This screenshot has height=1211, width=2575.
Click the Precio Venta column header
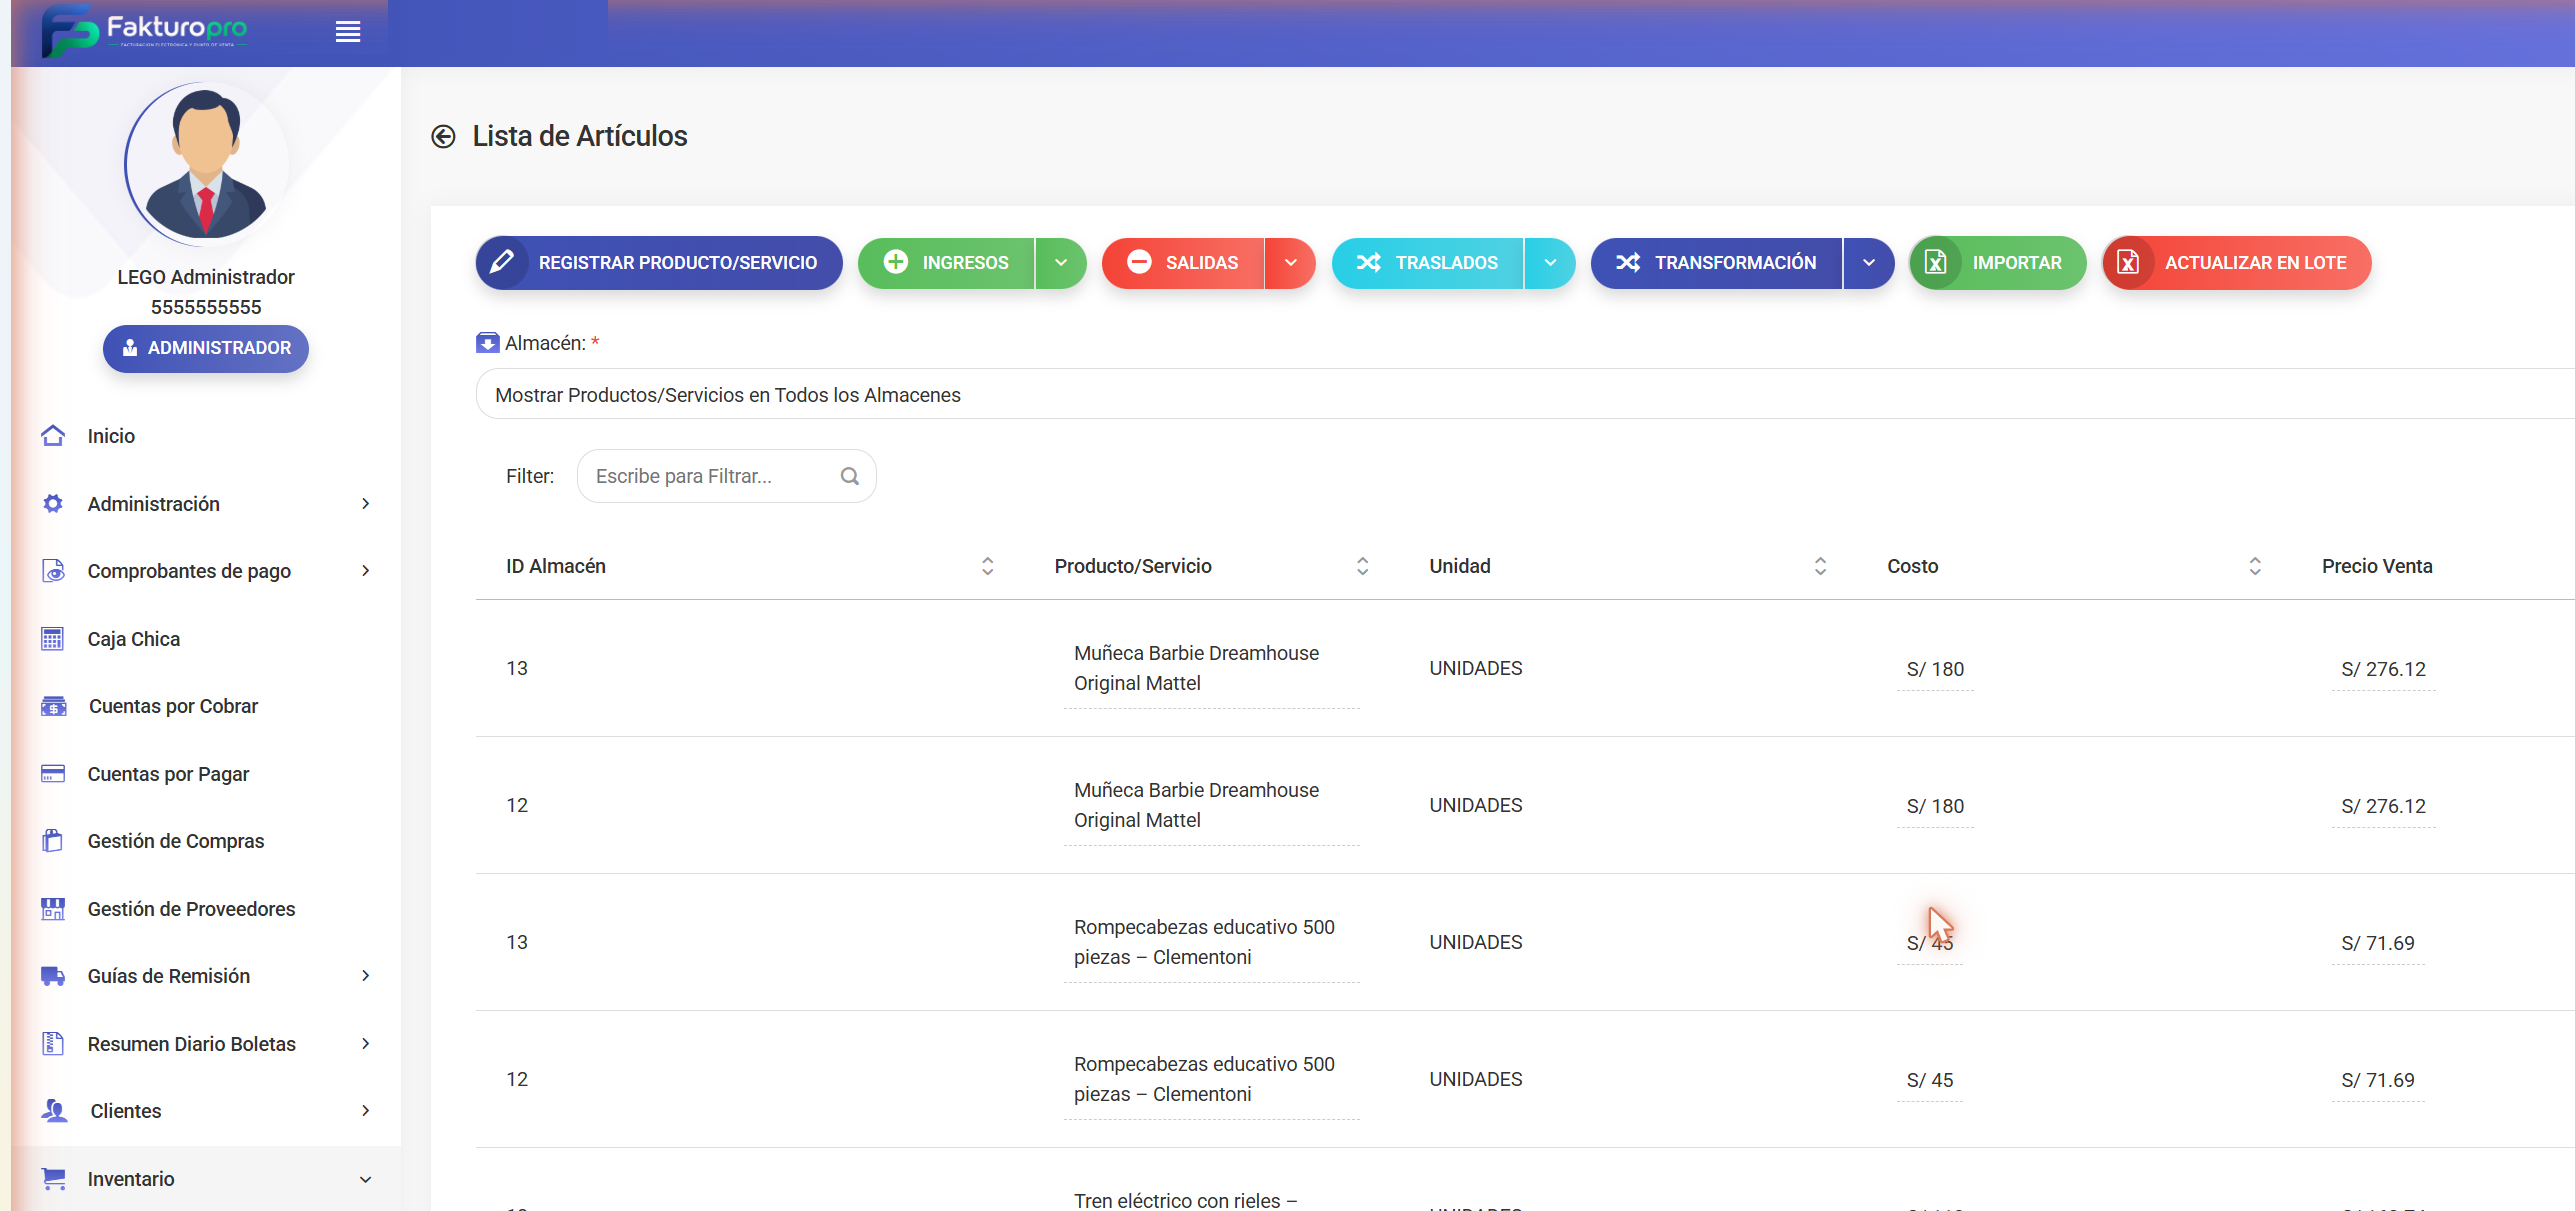[x=2377, y=566]
